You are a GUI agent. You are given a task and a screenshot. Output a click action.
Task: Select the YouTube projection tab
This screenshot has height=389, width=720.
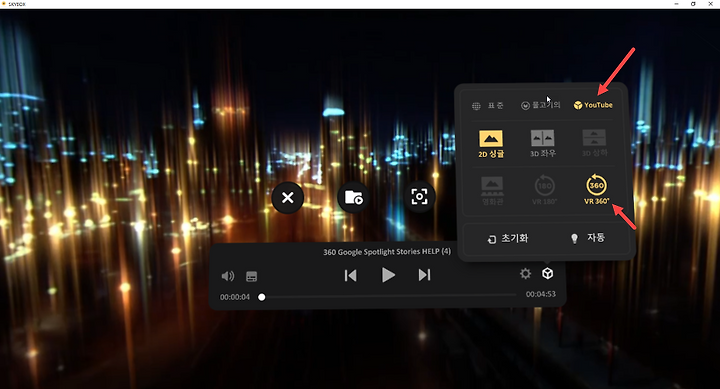[593, 105]
